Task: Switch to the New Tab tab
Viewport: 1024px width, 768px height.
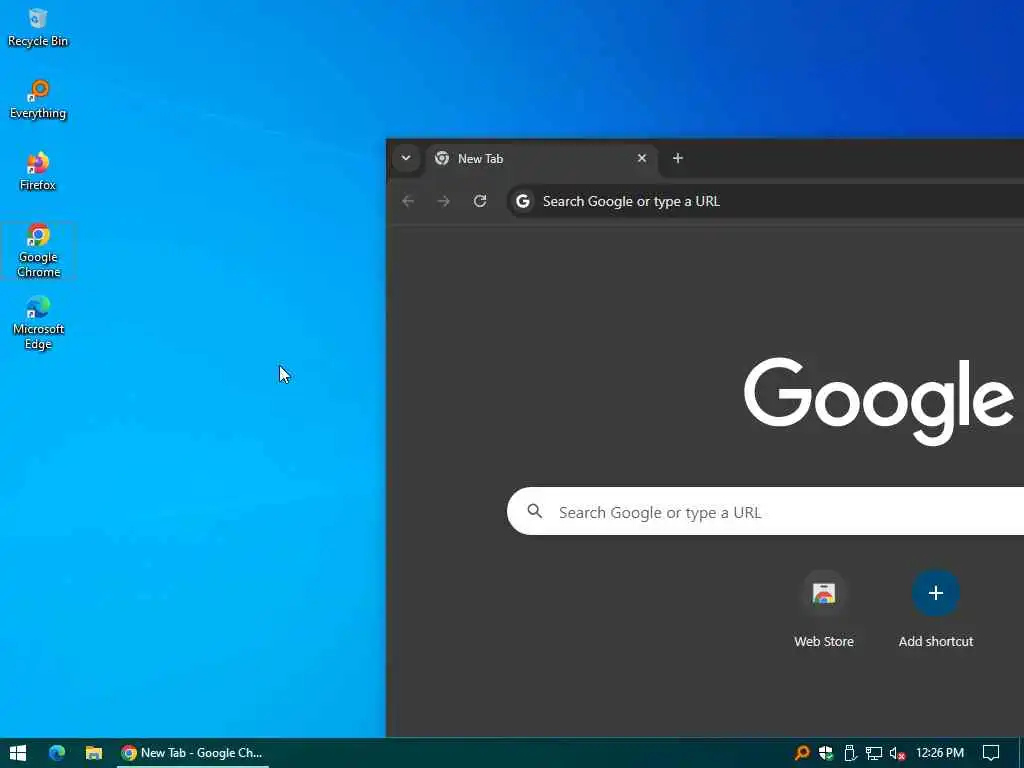Action: 542,159
